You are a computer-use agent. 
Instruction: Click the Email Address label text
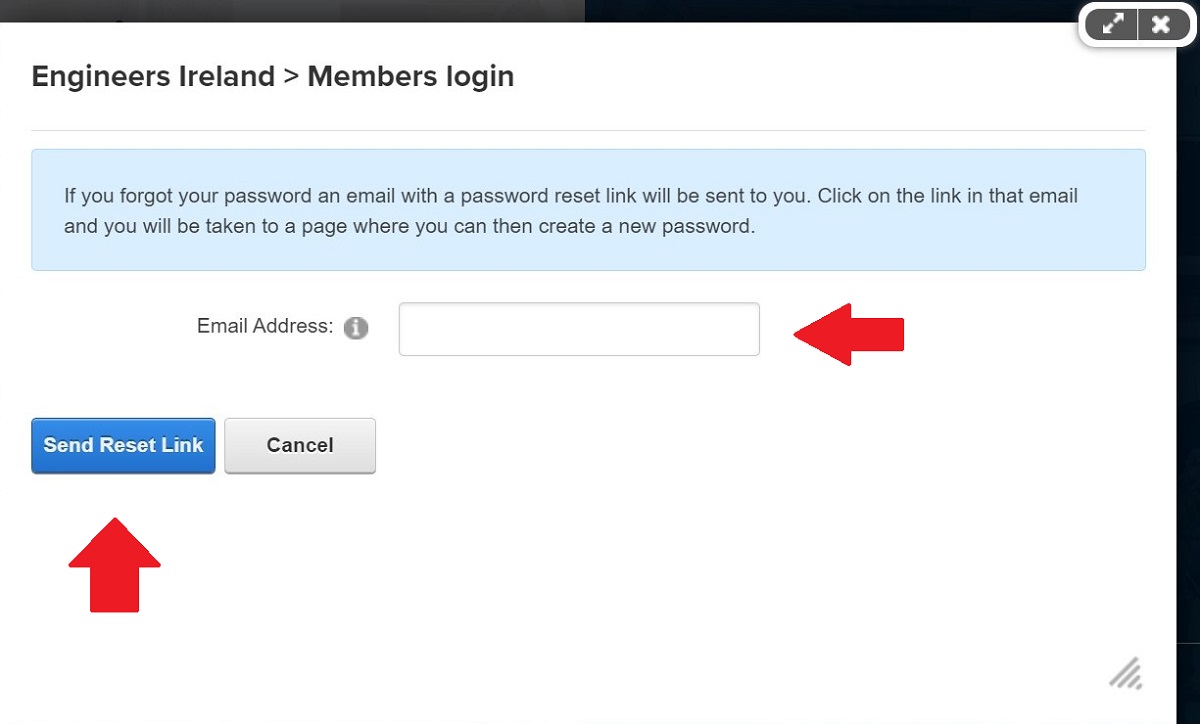coord(265,326)
